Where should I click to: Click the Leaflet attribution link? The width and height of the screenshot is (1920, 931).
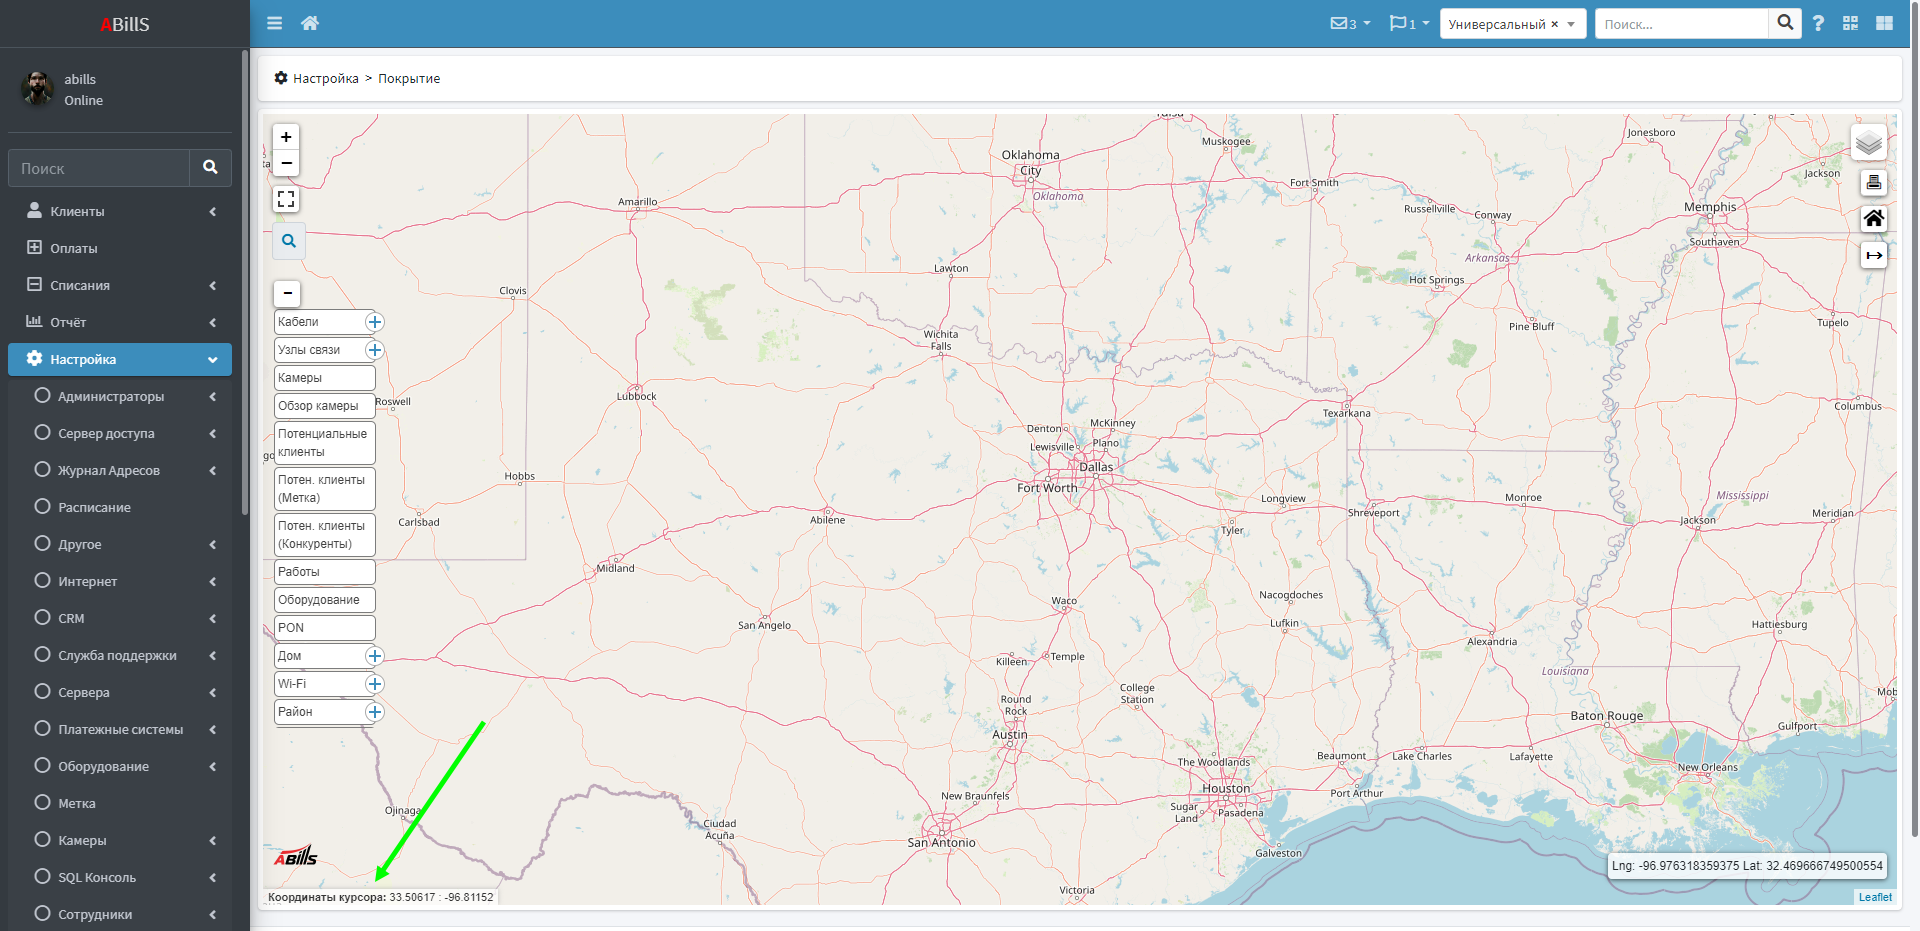coord(1874,897)
